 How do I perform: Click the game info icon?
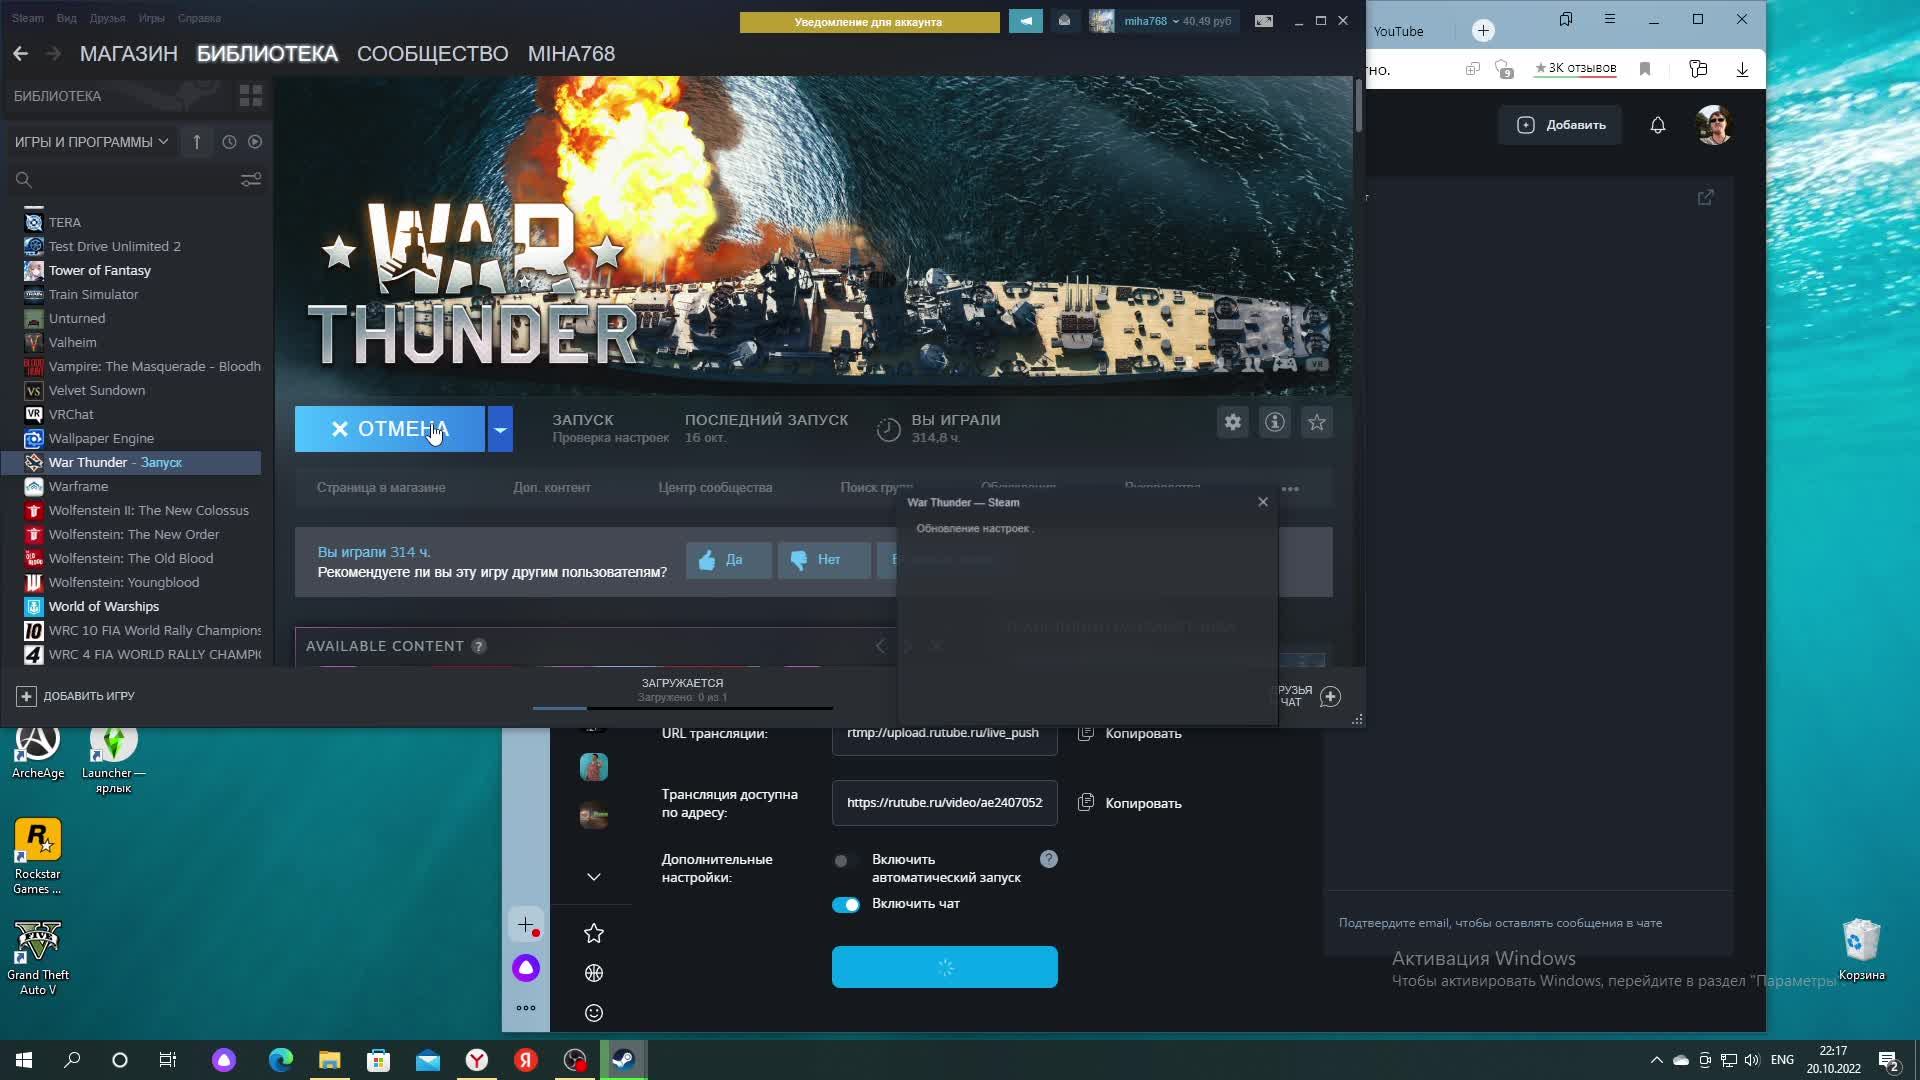click(x=1274, y=422)
